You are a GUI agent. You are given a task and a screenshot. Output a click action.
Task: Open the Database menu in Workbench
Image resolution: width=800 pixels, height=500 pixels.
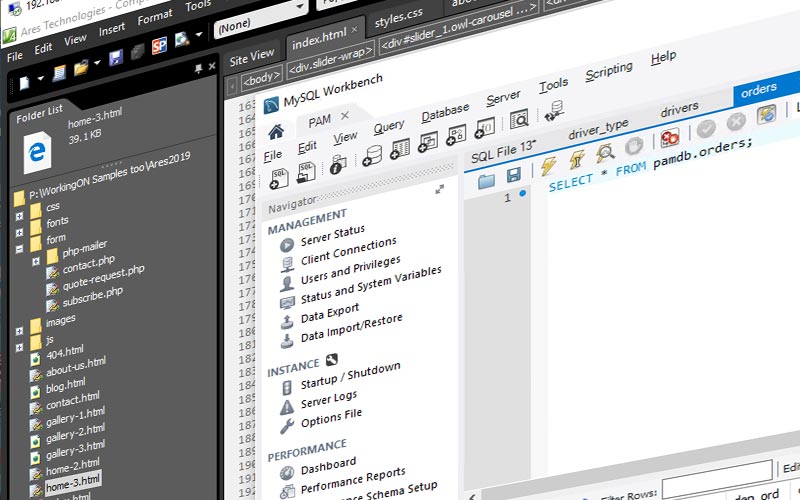tap(445, 112)
